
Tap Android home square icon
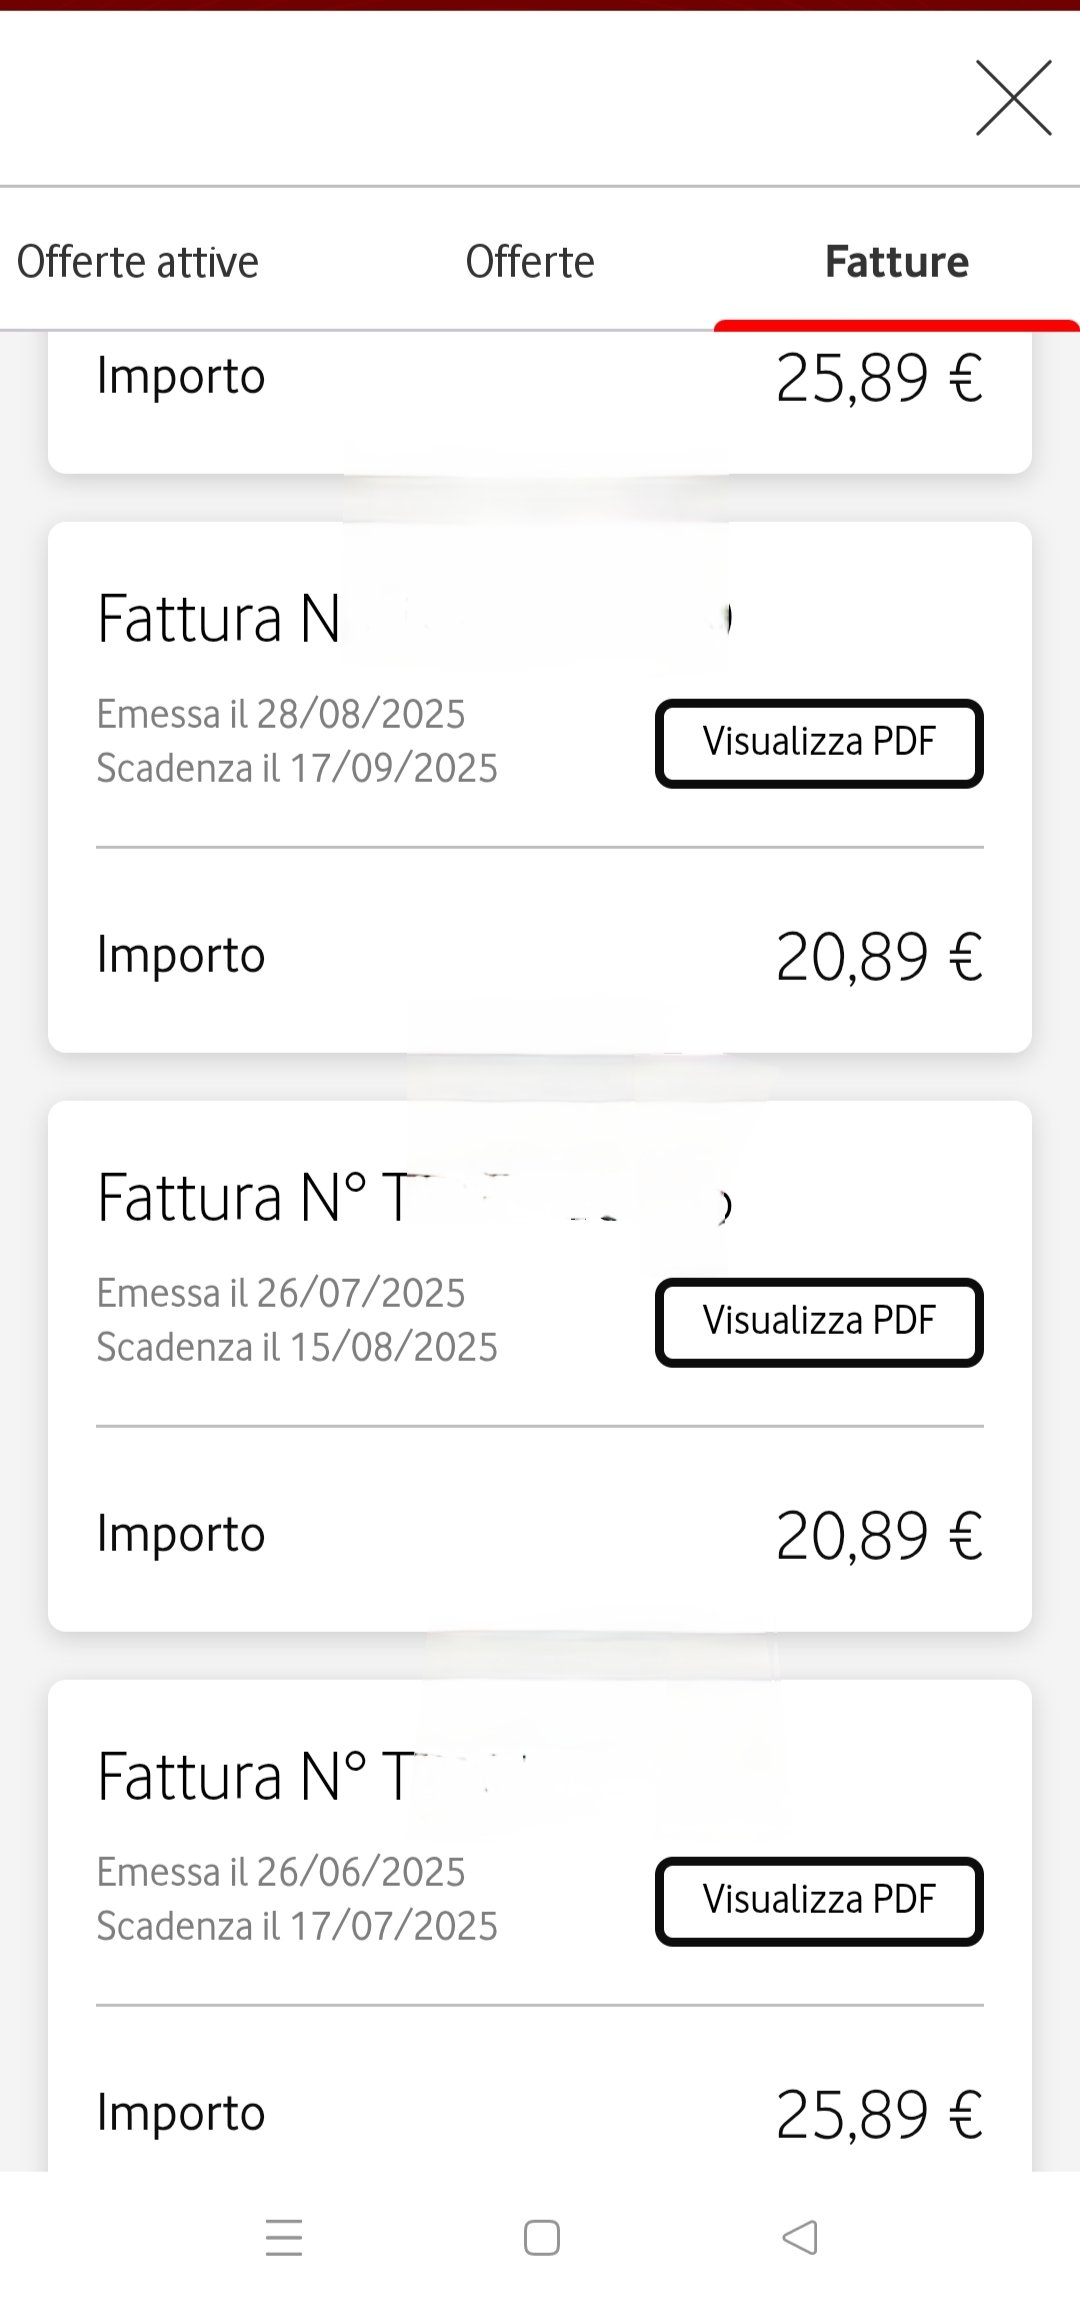click(541, 2237)
